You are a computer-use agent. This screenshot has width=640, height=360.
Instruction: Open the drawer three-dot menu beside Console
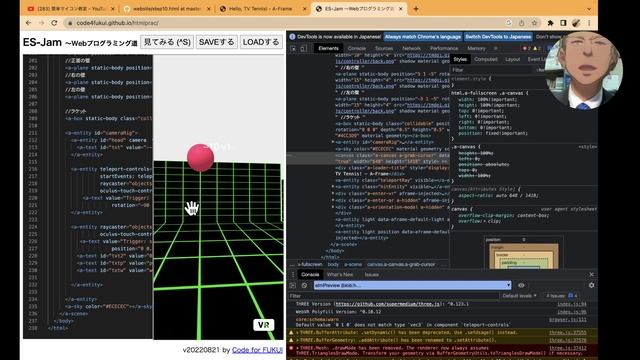tap(293, 274)
